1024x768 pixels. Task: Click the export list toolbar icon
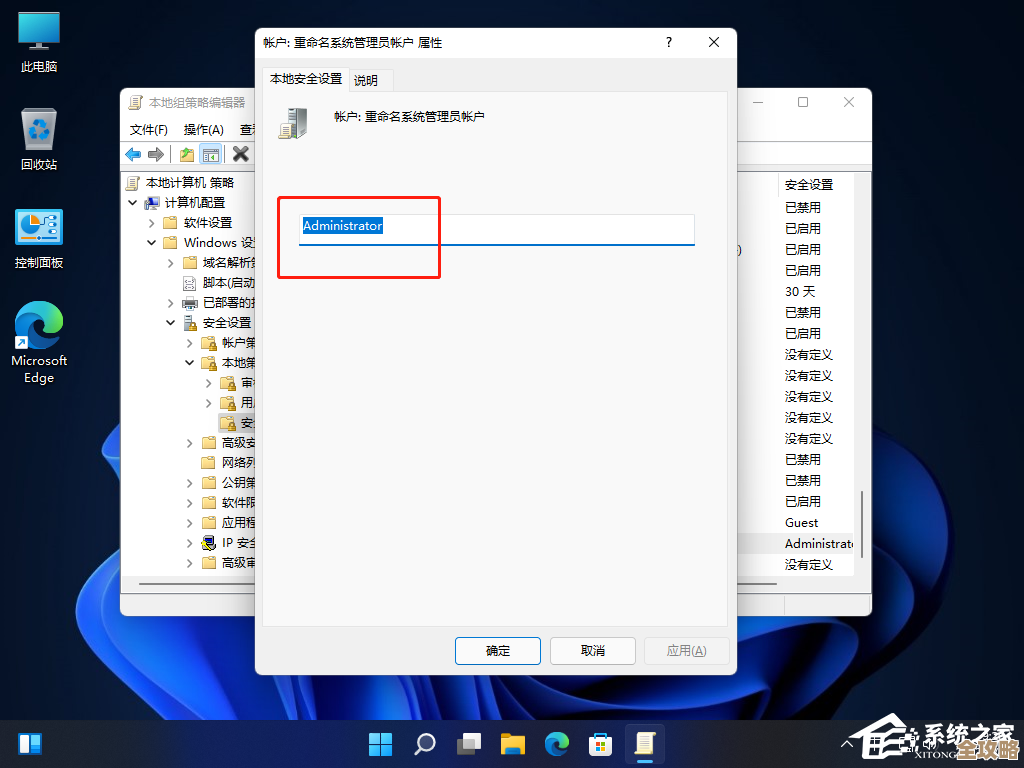(186, 154)
